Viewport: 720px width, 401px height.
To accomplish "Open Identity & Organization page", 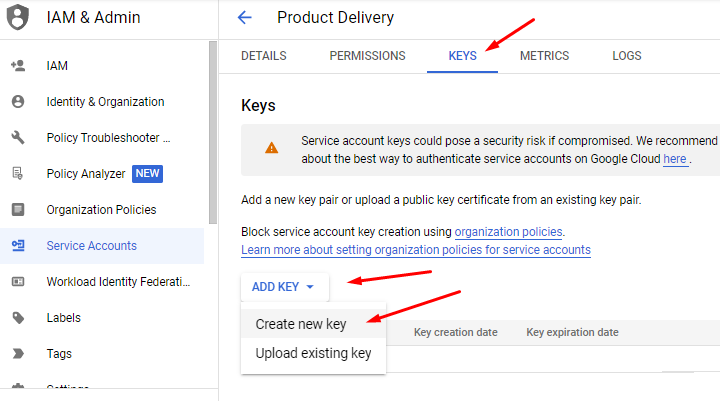I will [x=105, y=102].
